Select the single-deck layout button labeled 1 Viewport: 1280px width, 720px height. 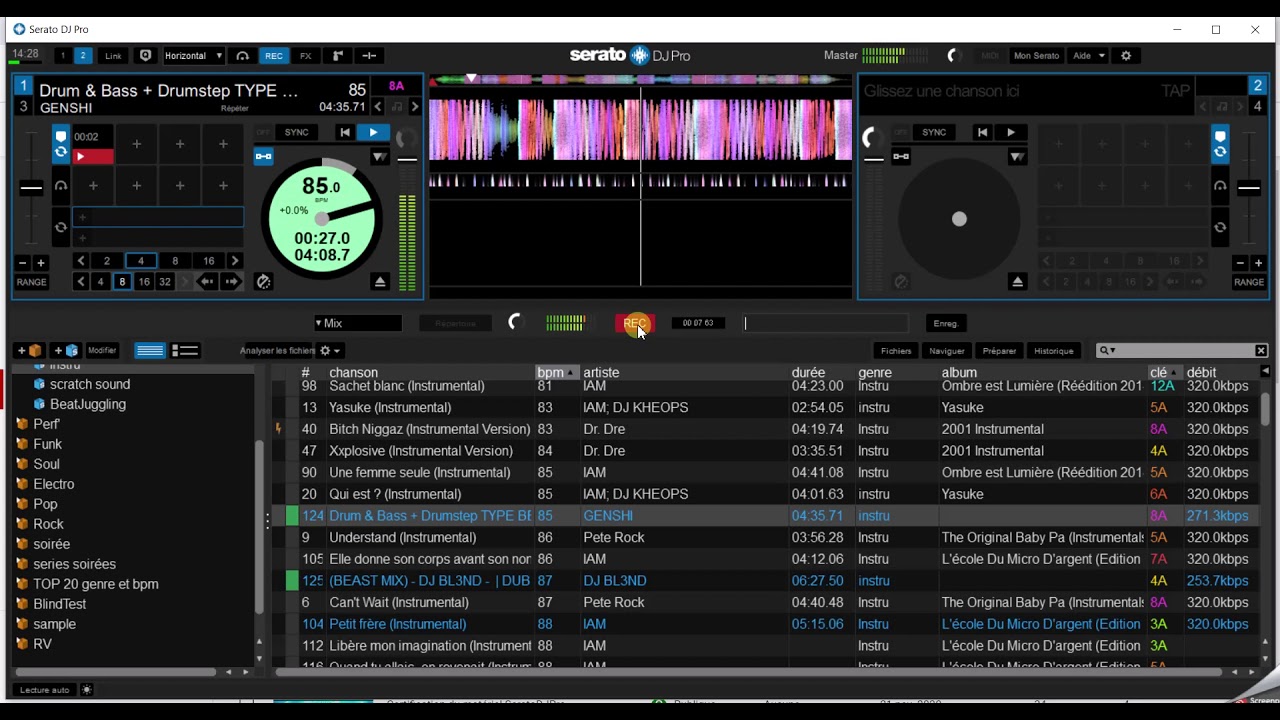coord(63,56)
